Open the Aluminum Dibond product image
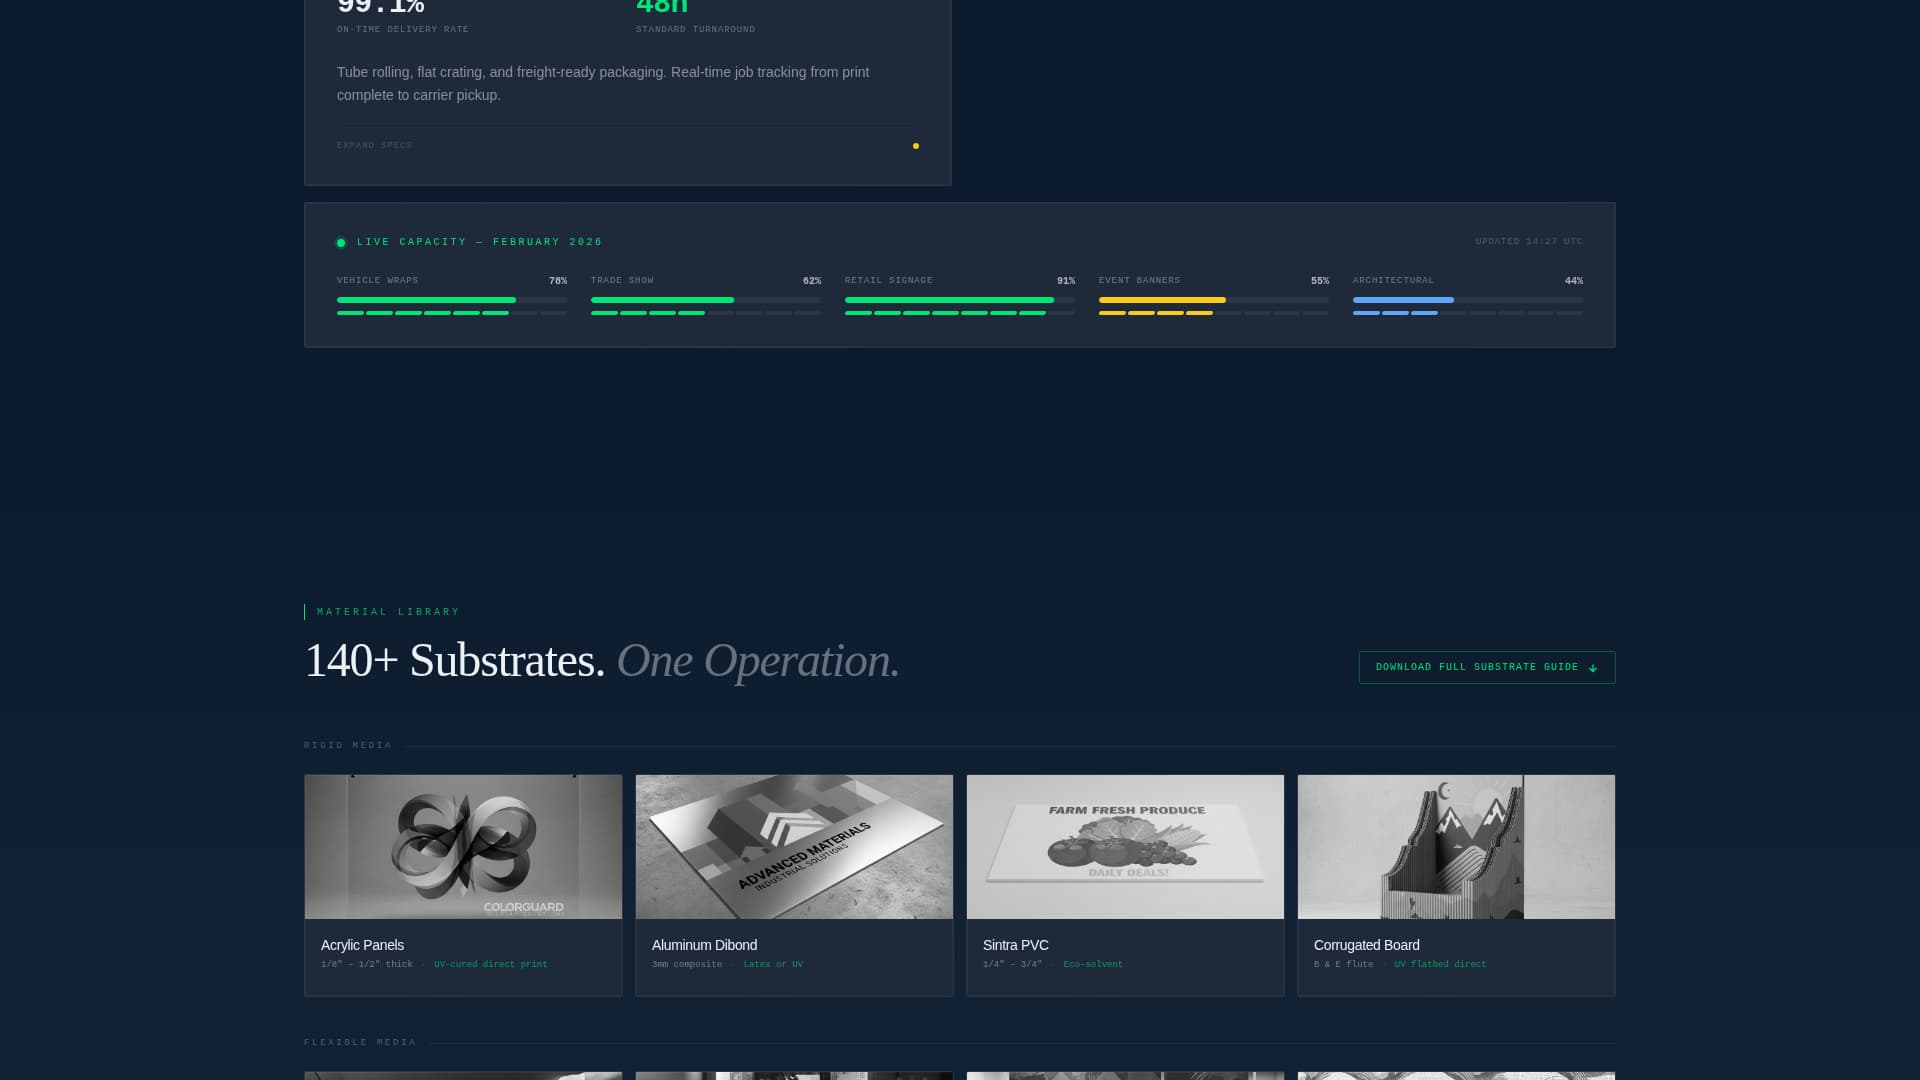The height and width of the screenshot is (1080, 1920). pos(794,846)
